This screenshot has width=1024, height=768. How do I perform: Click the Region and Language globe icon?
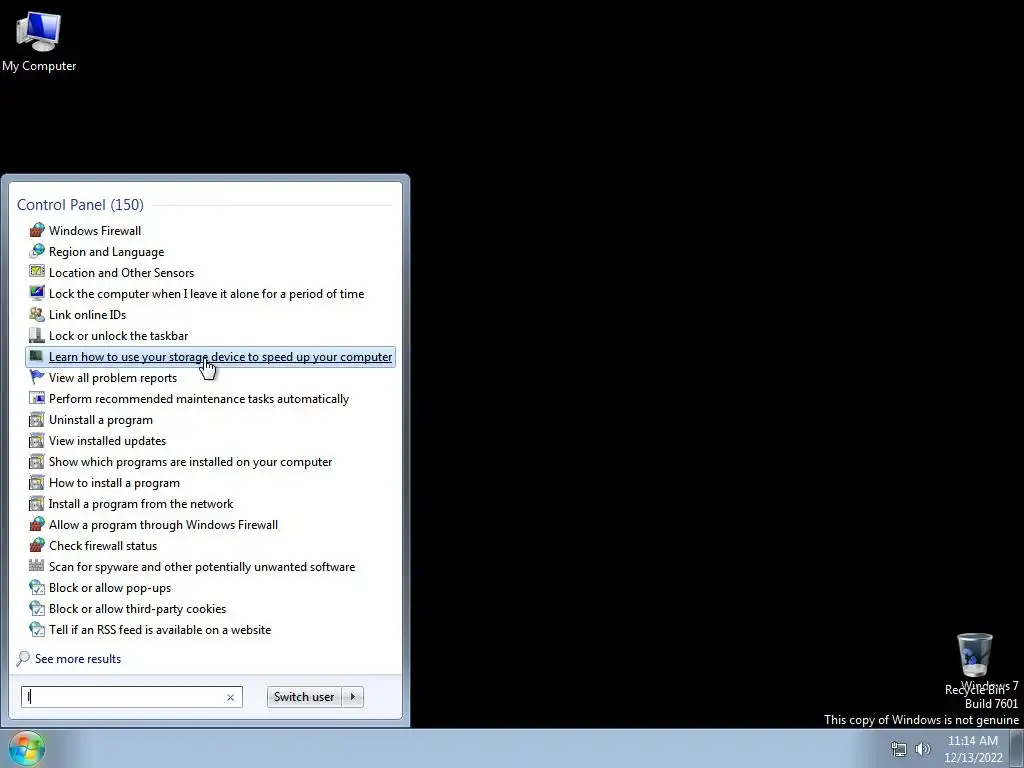[x=37, y=251]
